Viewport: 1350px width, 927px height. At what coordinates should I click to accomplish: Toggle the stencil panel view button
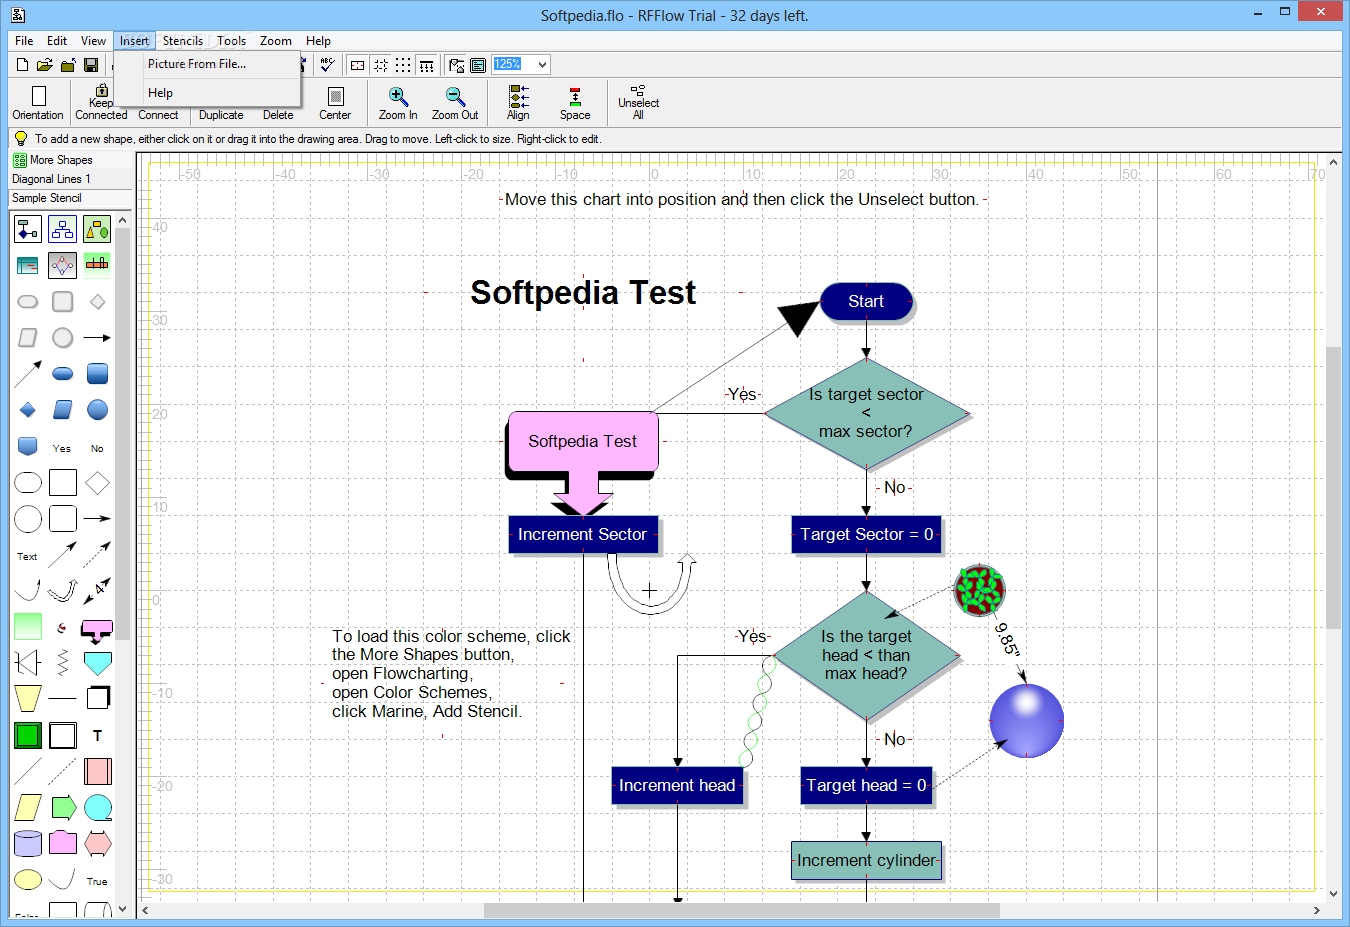tap(478, 65)
